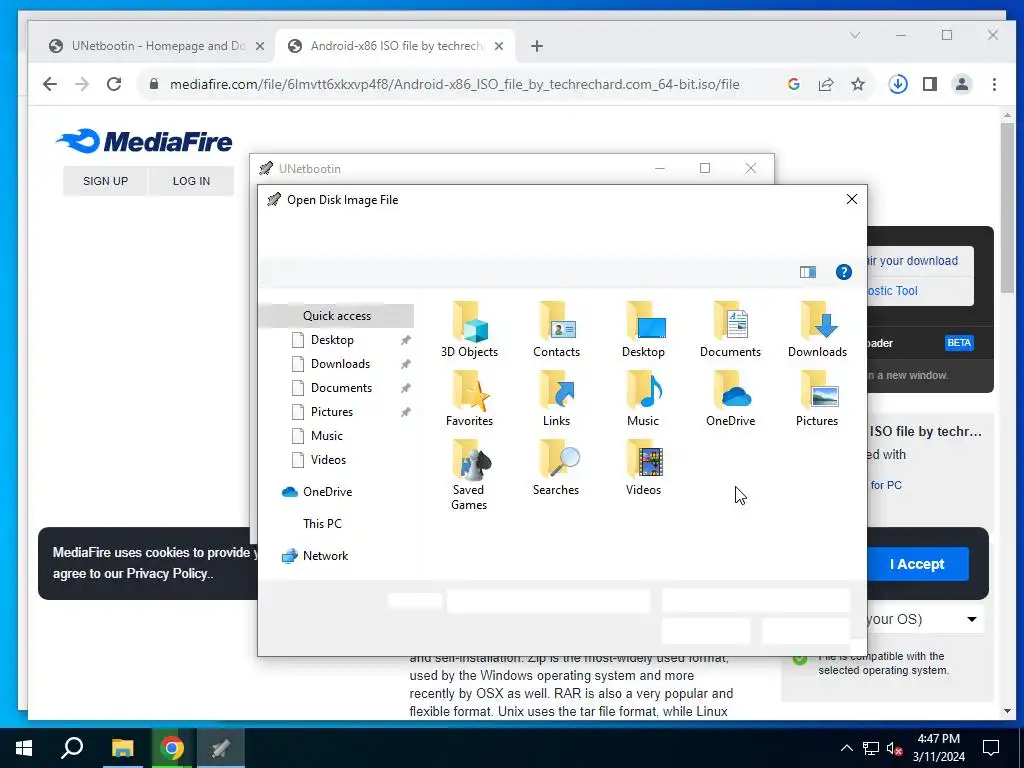Click the BETA badge on MediaFire
This screenshot has width=1024, height=768.
tap(959, 343)
